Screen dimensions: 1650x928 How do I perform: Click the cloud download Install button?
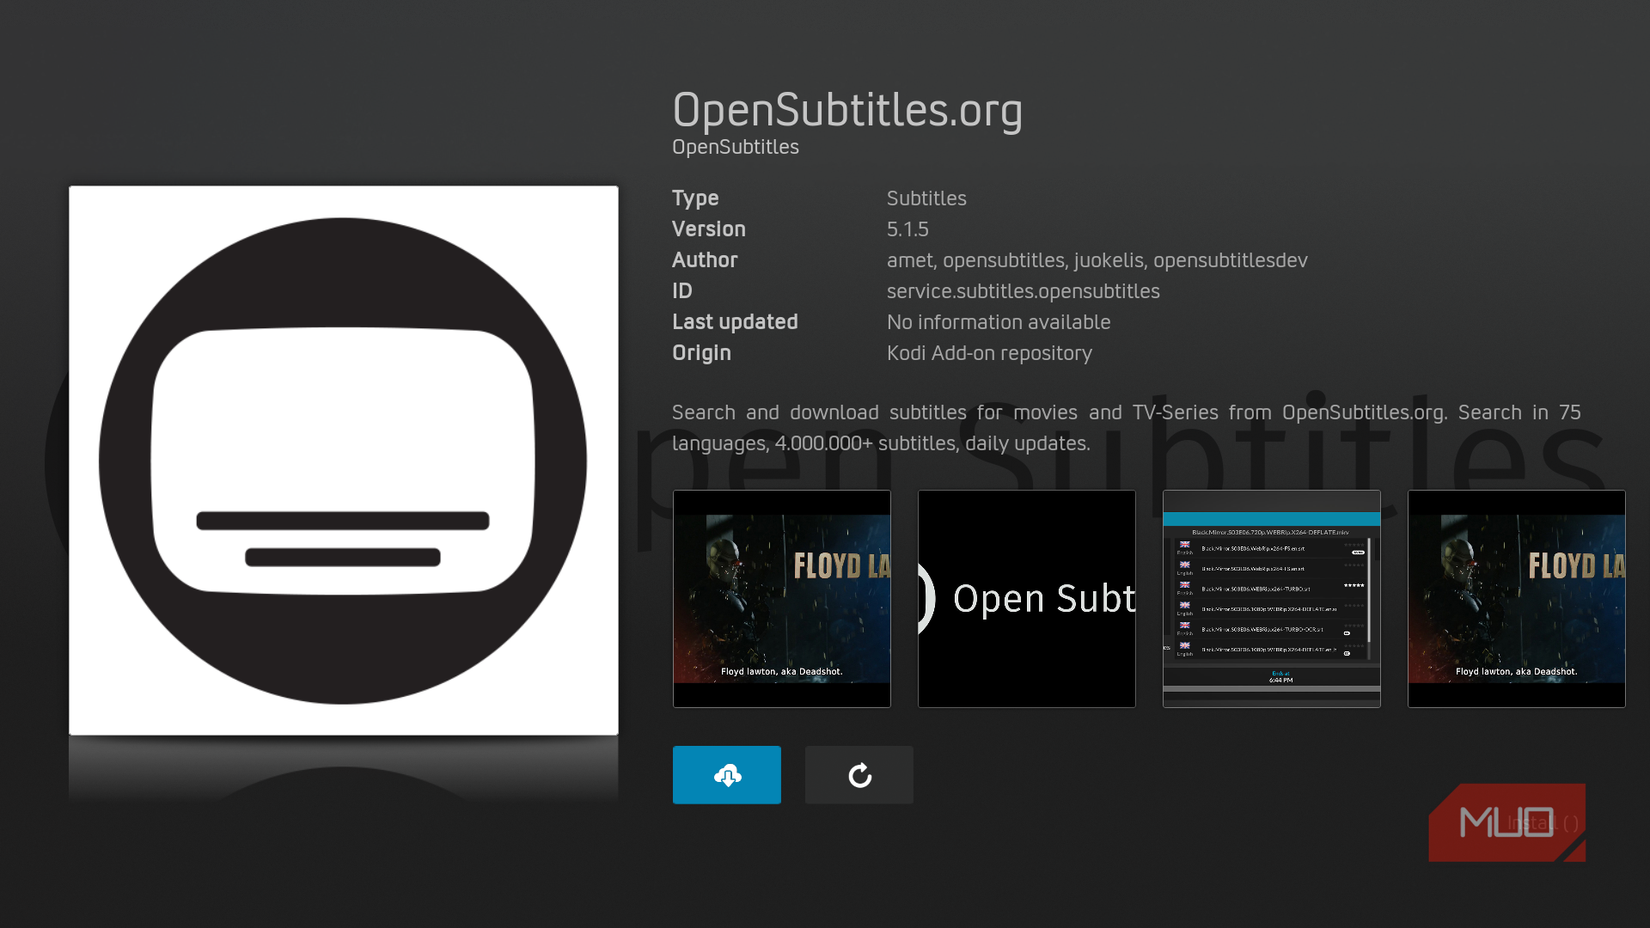(x=727, y=775)
